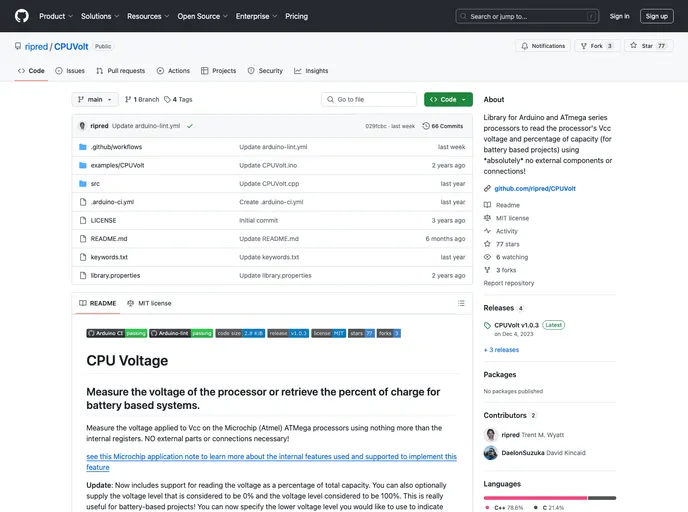Click the GitHub logo icon

coord(22,16)
